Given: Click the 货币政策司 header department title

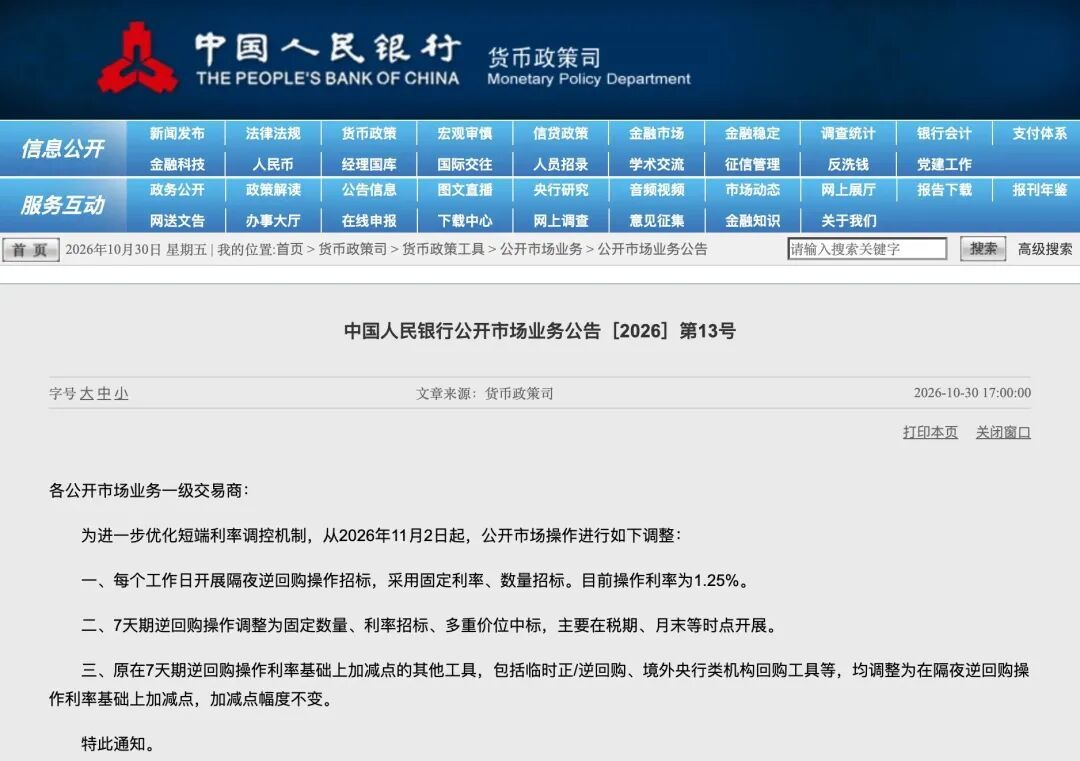Looking at the screenshot, I should point(544,57).
